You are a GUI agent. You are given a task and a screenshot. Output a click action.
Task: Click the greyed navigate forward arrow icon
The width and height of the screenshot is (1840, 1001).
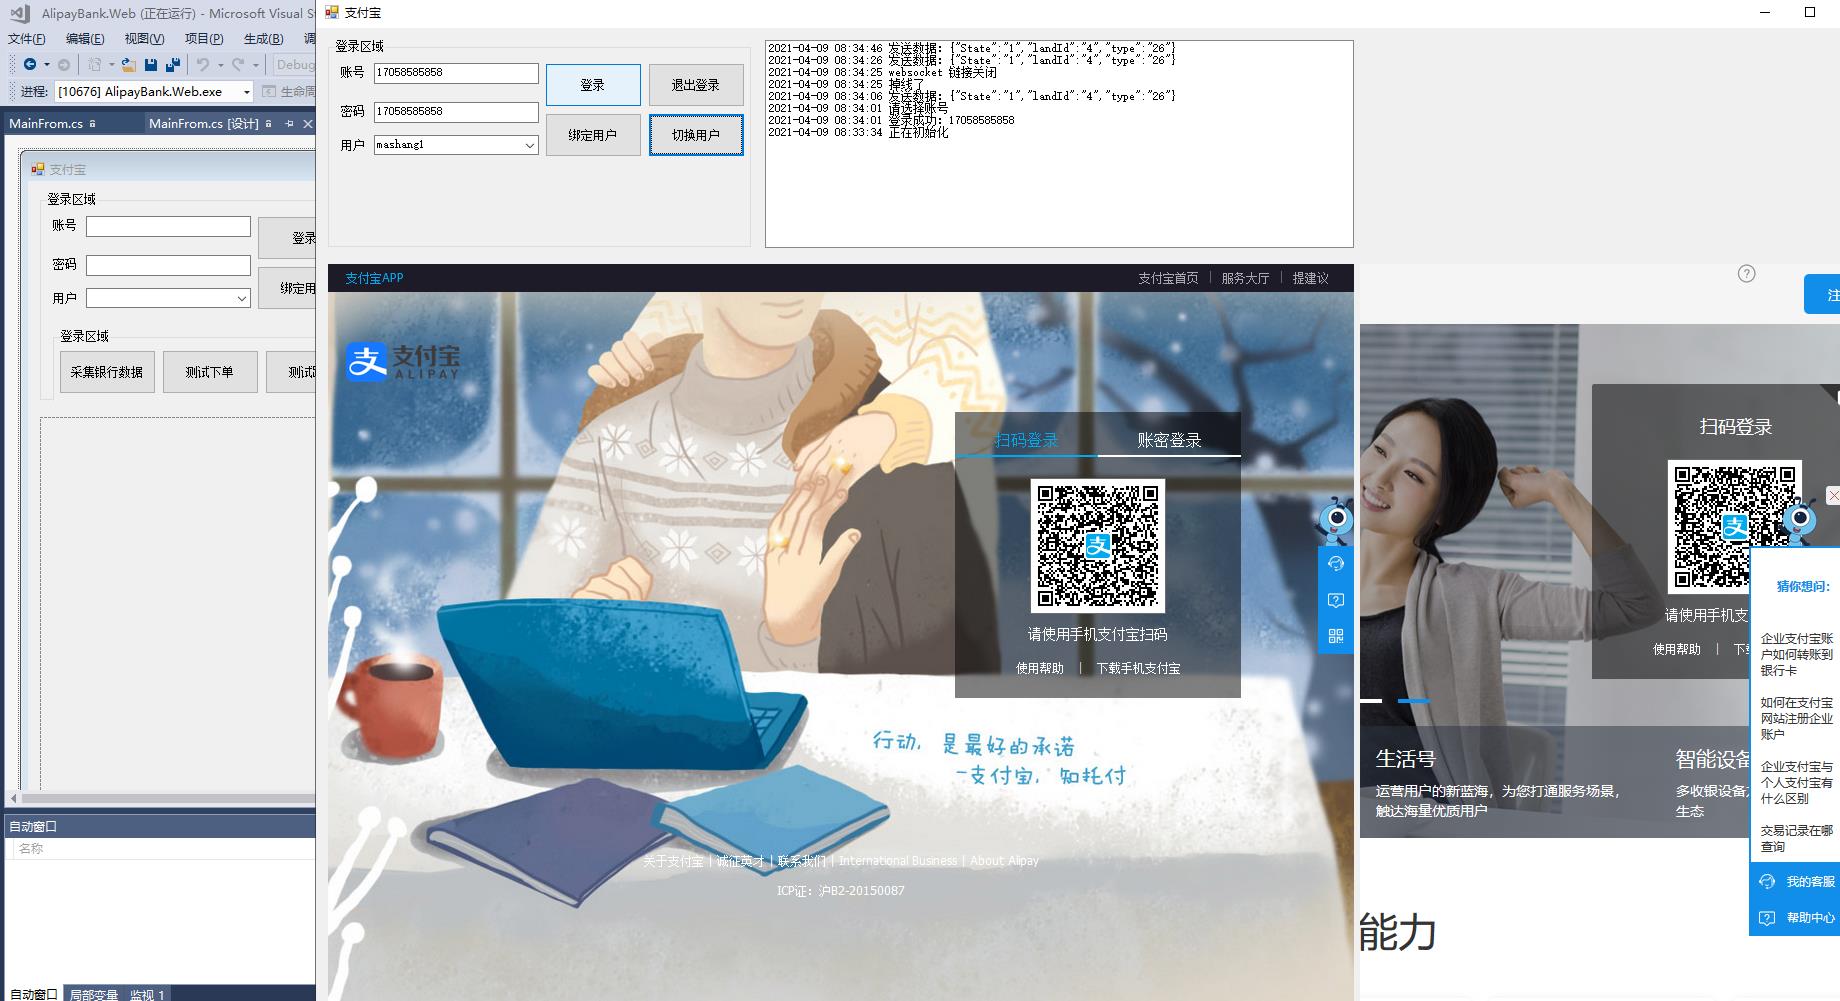point(64,64)
